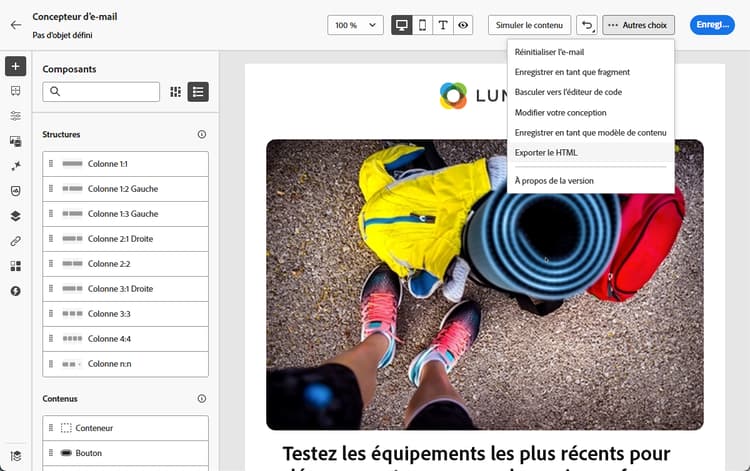
Task: Click the undo arrow button
Action: pyautogui.click(x=587, y=25)
